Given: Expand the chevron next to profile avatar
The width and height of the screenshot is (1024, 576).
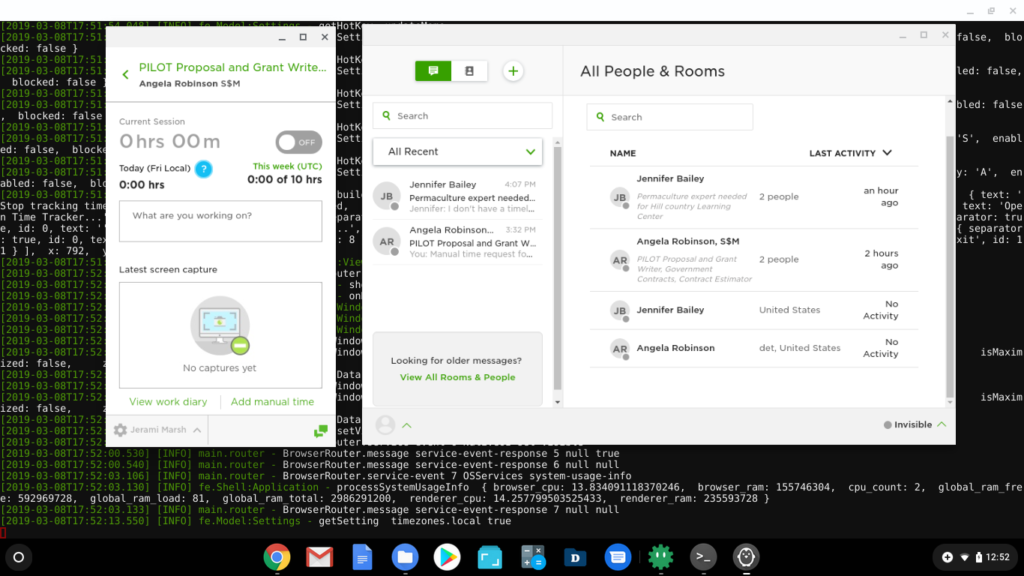Looking at the screenshot, I should [407, 425].
